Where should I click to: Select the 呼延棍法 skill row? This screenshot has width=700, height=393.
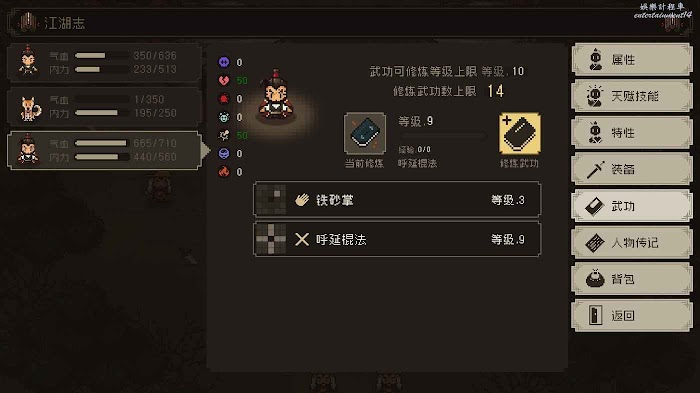397,239
